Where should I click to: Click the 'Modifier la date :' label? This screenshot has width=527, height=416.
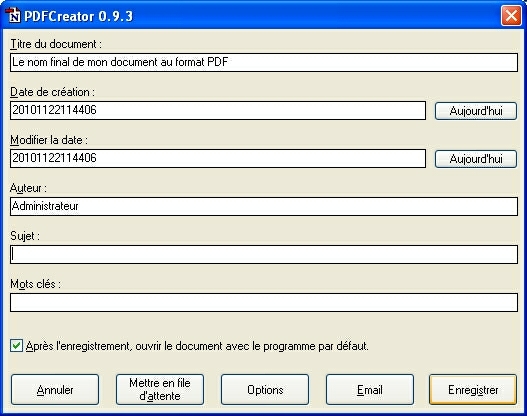click(x=49, y=140)
